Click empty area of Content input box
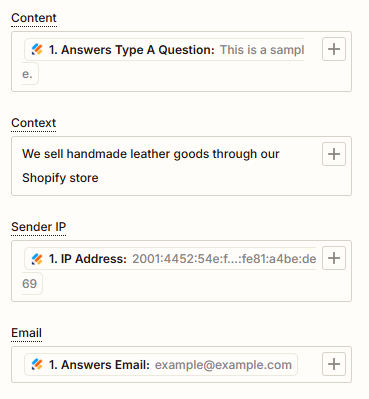369x399 pixels. (187, 75)
